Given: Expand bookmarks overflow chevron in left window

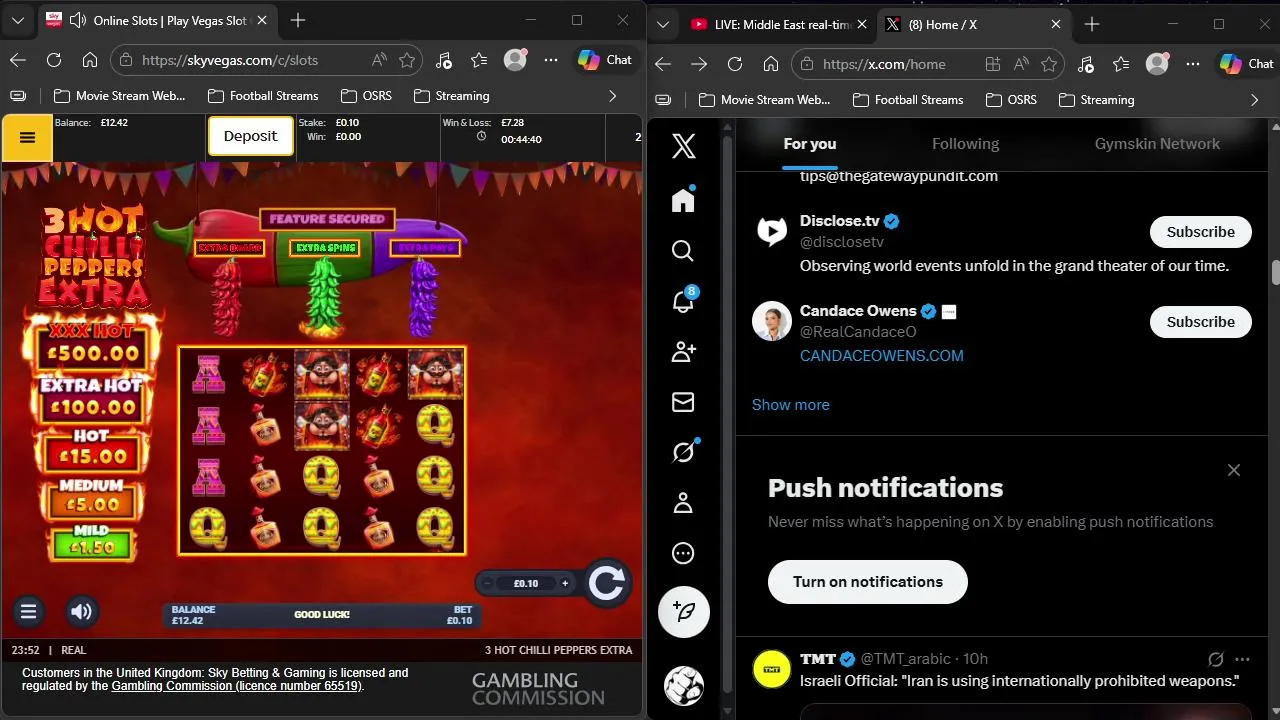Looking at the screenshot, I should (613, 96).
